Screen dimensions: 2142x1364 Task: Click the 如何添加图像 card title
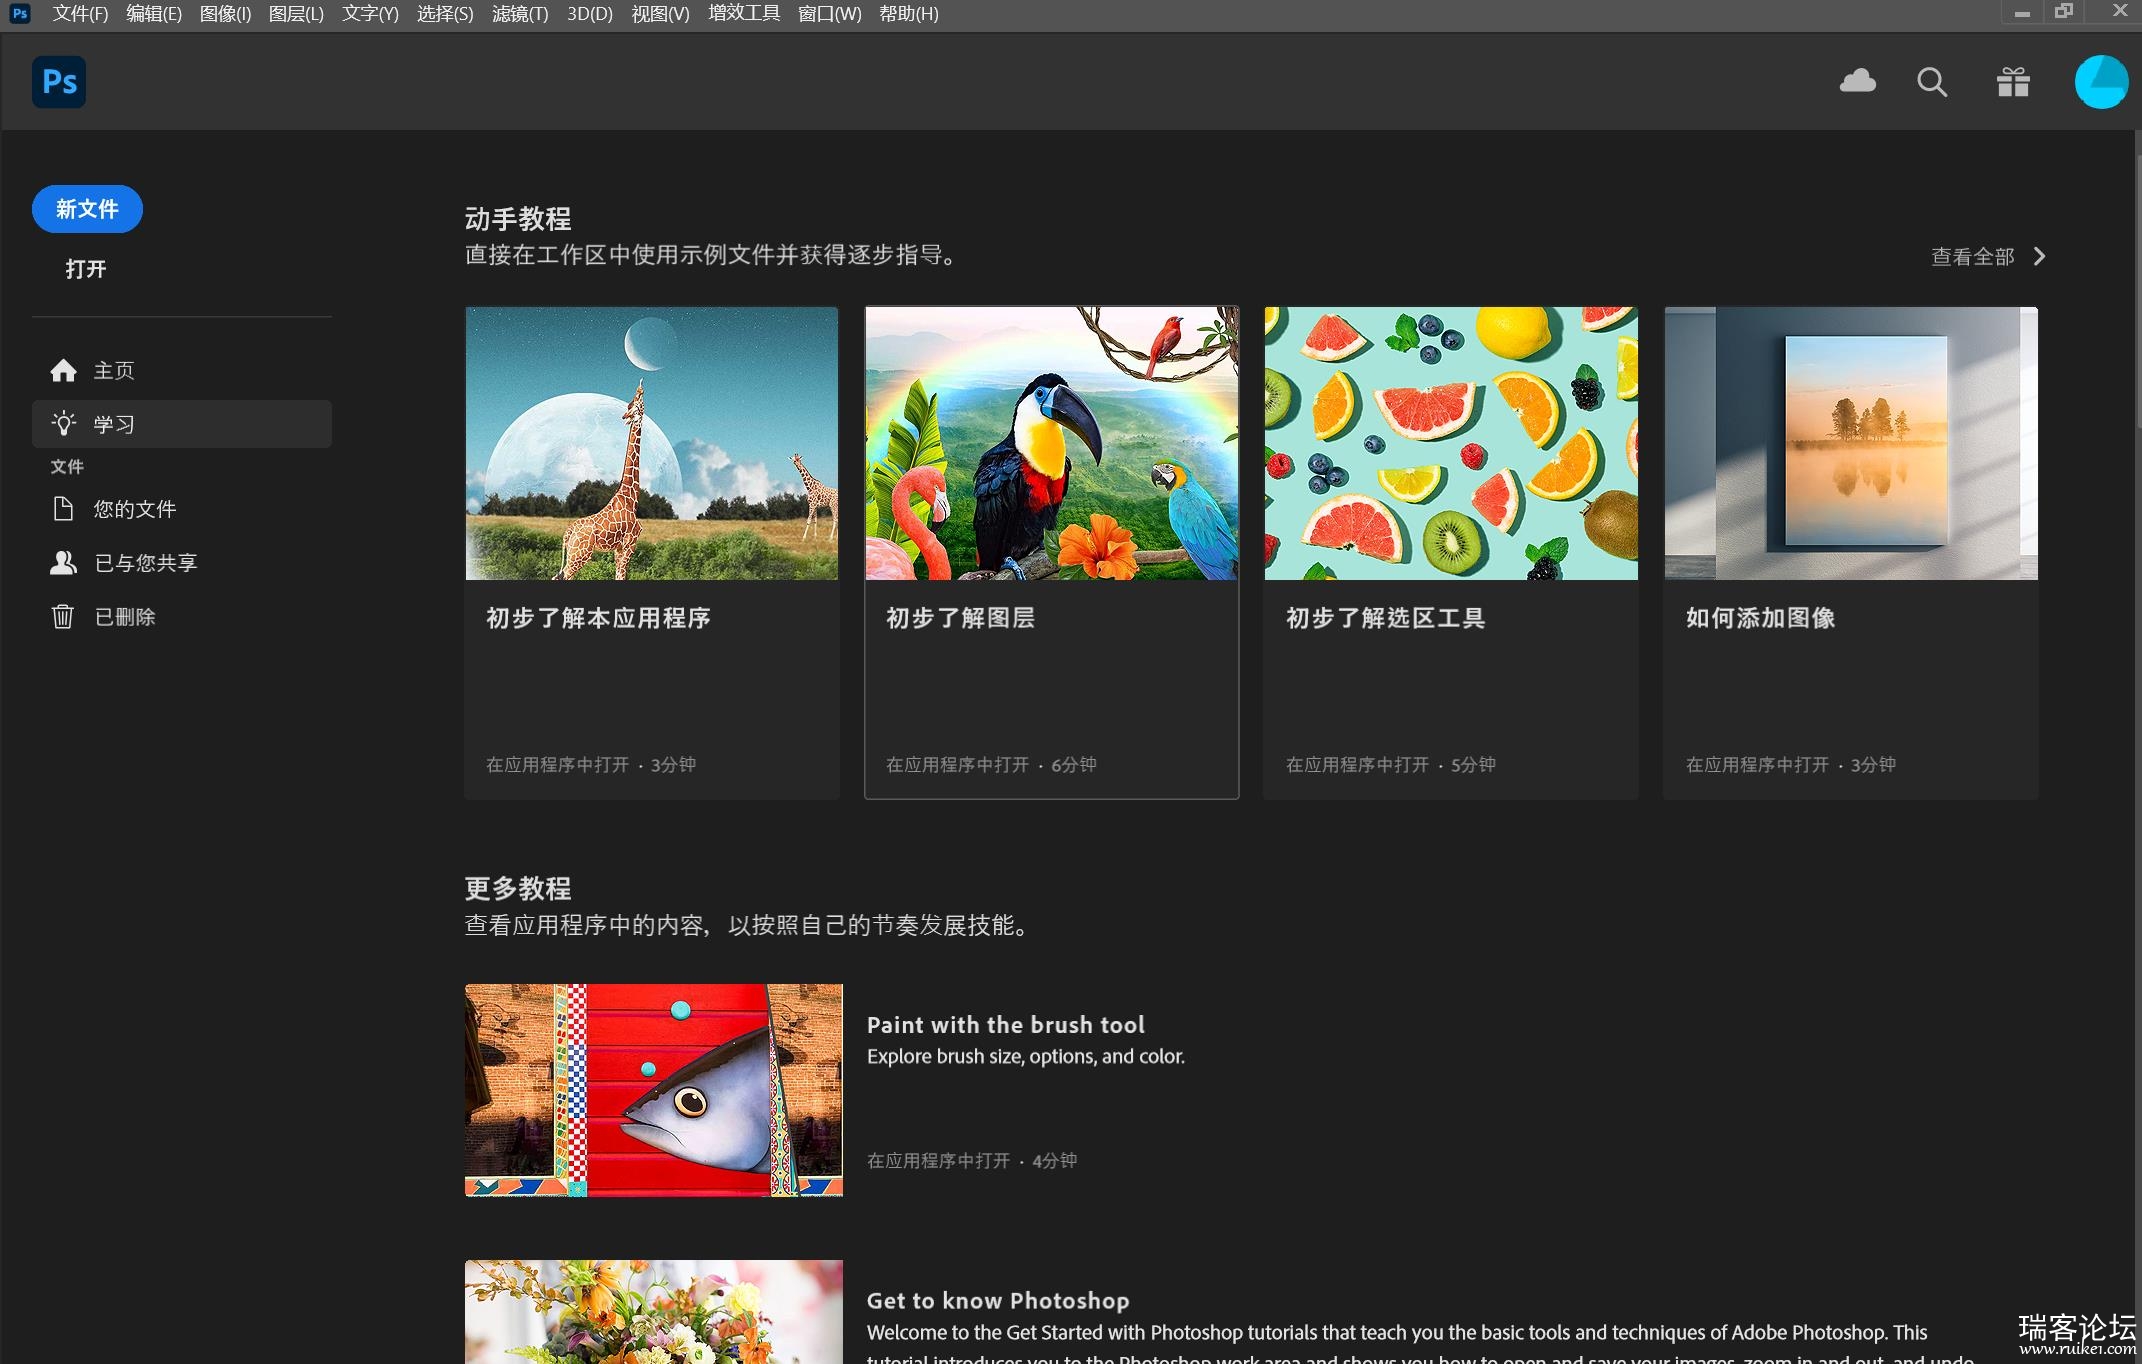click(1760, 618)
